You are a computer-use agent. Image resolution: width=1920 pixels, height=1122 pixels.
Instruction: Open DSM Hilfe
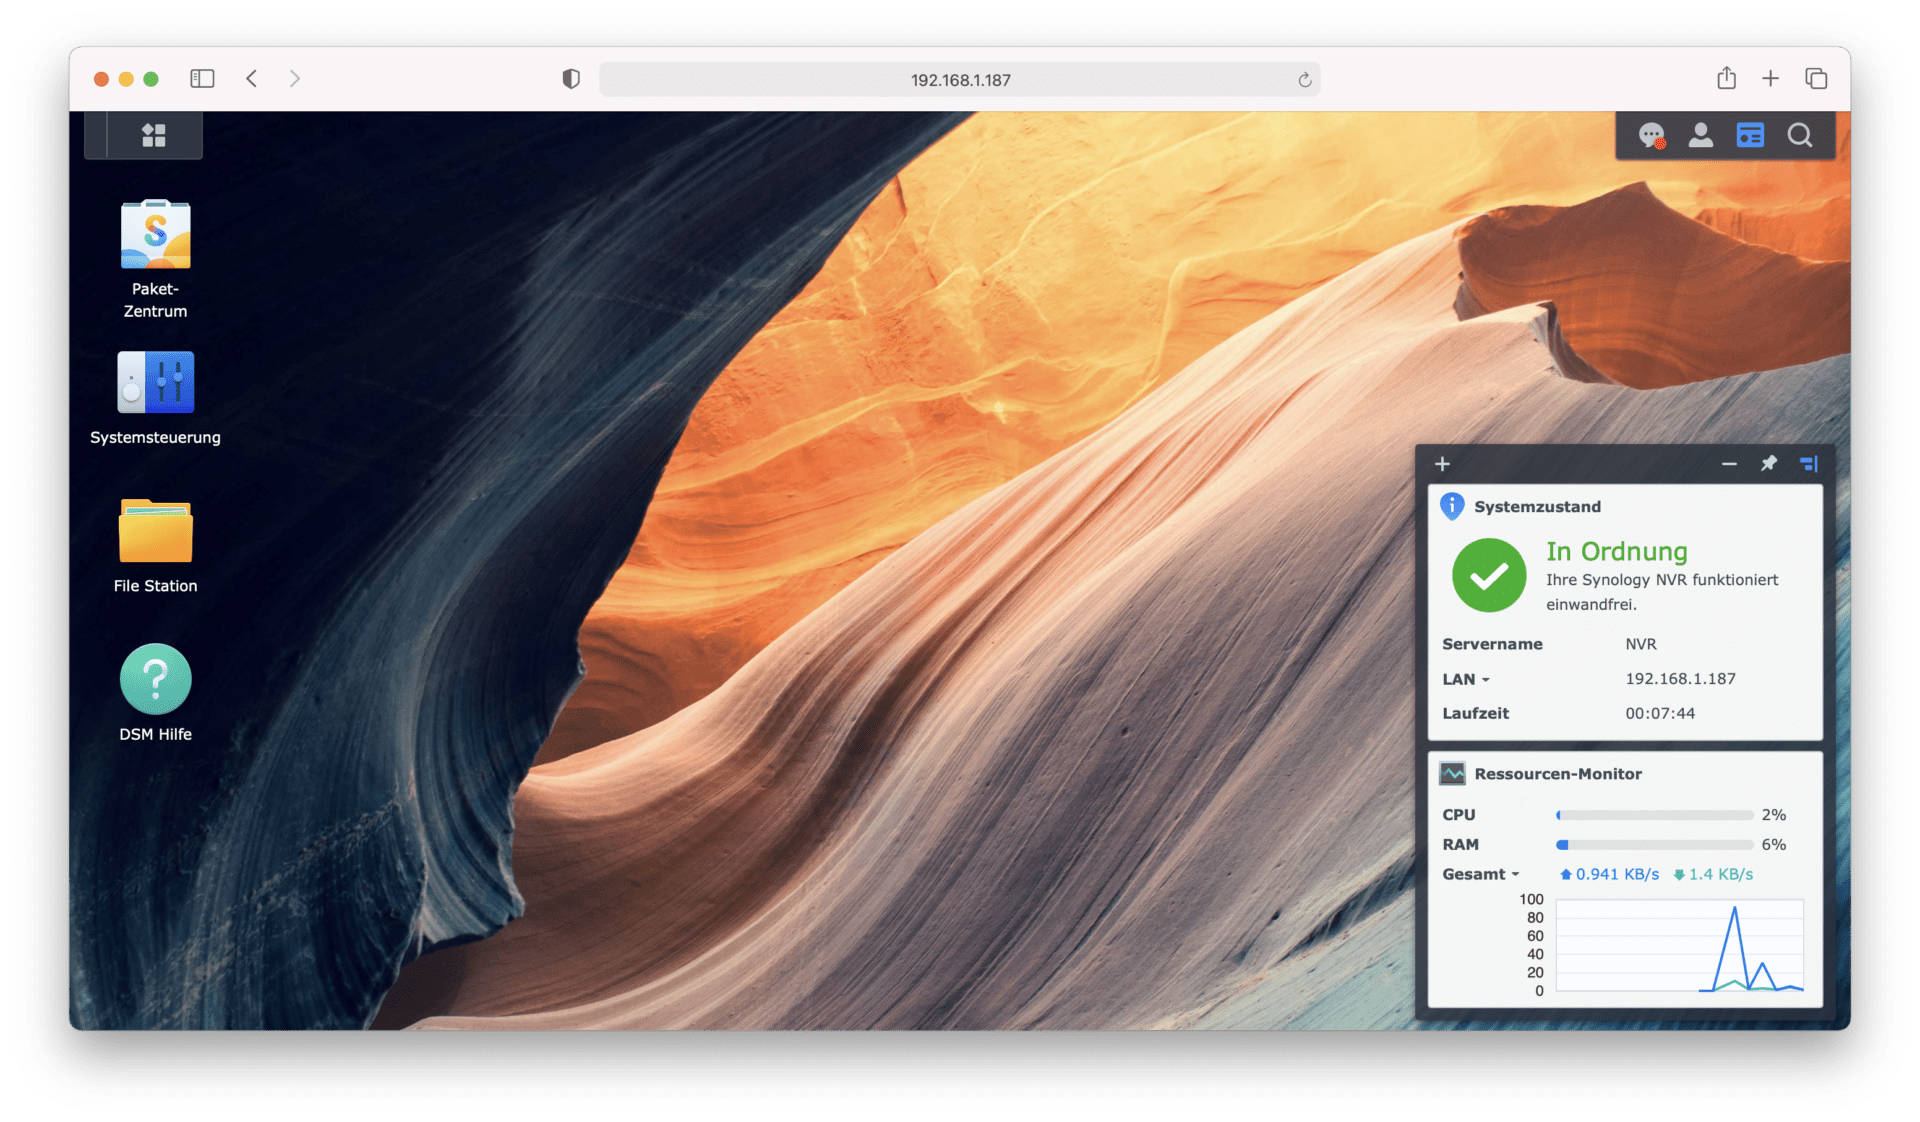point(155,678)
